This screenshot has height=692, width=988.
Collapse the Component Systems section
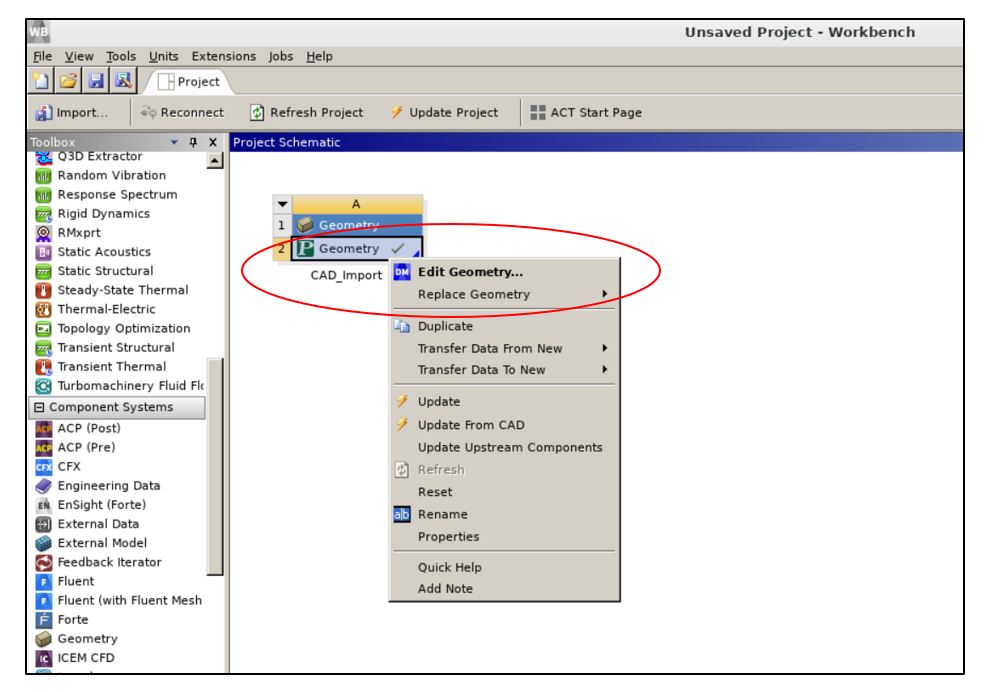(x=39, y=407)
